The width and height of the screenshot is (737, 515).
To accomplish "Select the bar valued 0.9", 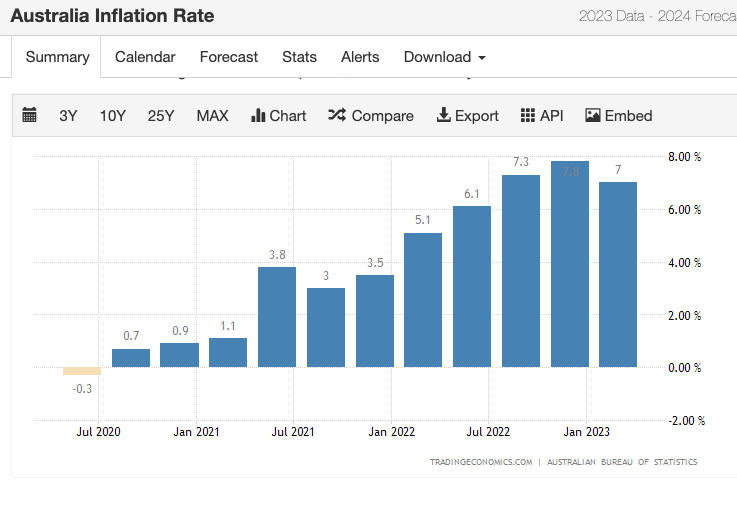I will pos(180,355).
